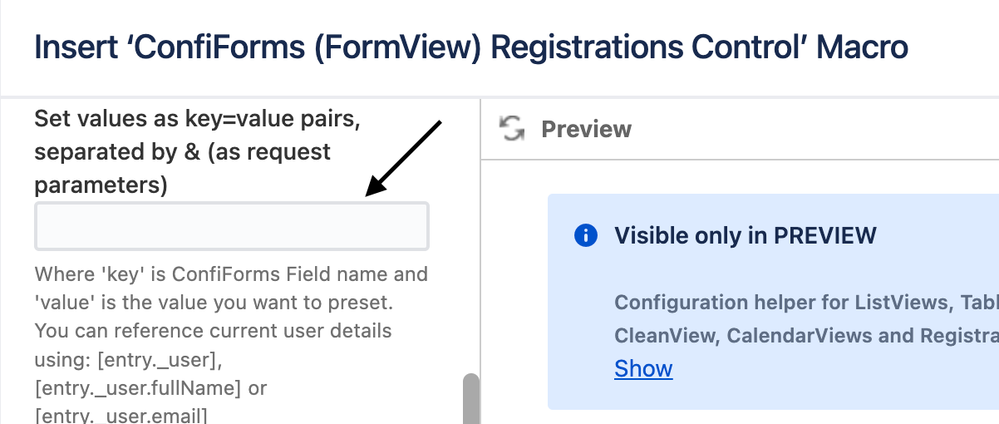
Task: Click the 'separated by & (as request' label line
Action: 182,152
